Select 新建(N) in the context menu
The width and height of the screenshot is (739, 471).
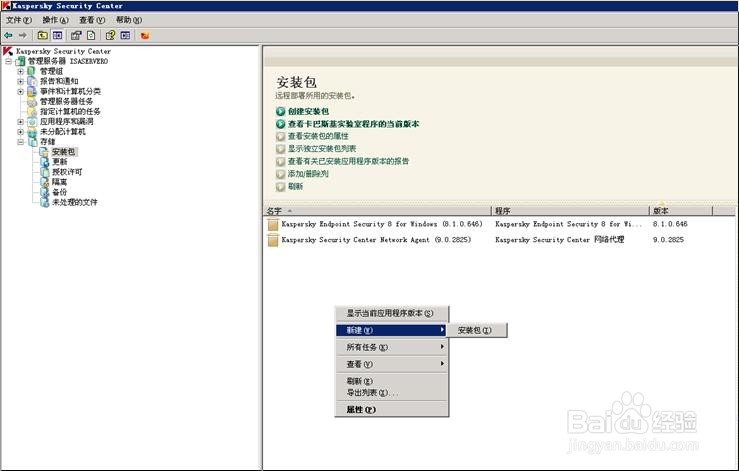tap(392, 330)
